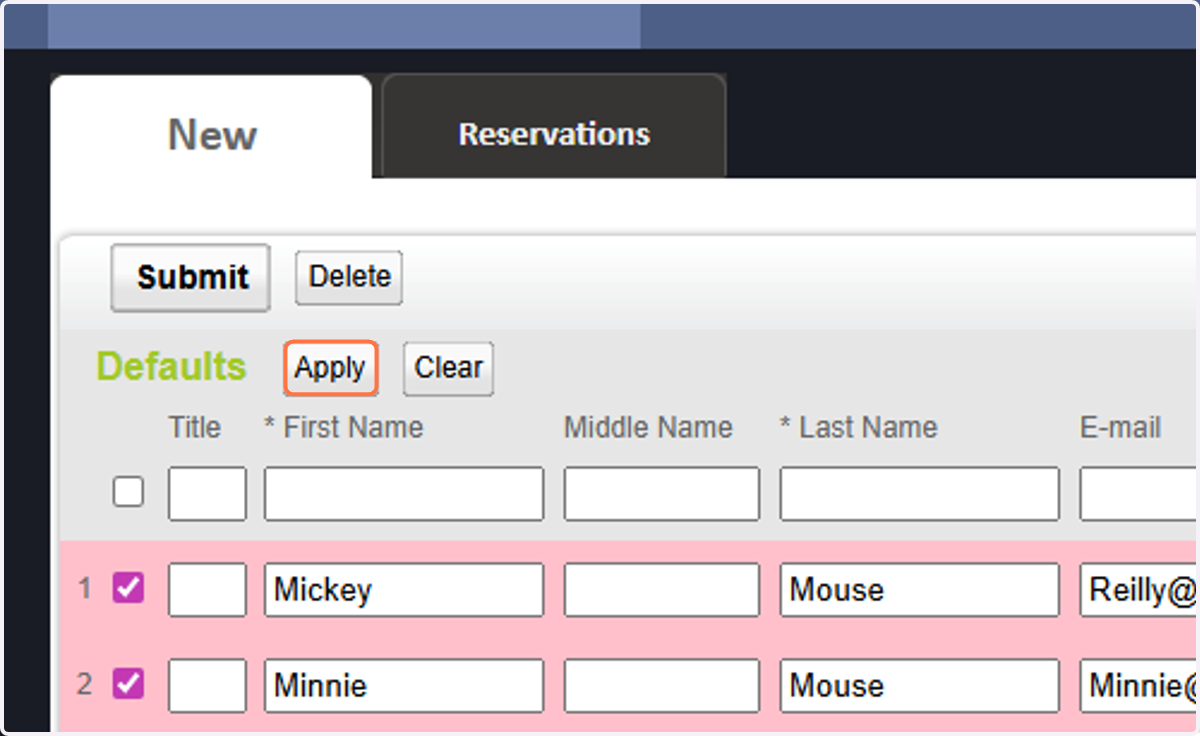
Task: Focus the defaults Middle Name field
Action: coord(662,494)
